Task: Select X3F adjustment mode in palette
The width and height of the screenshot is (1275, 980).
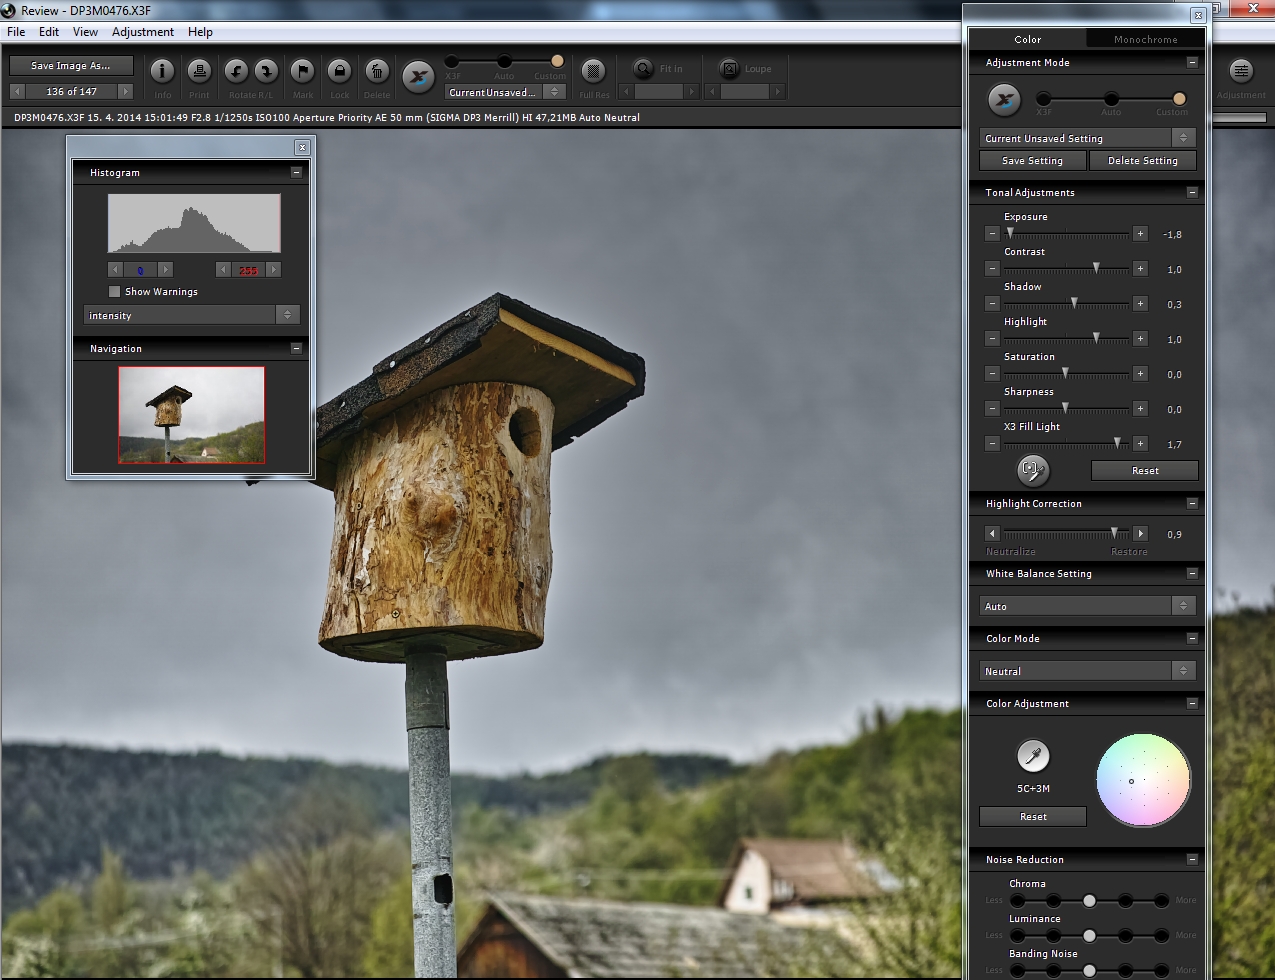Action: tap(1043, 99)
